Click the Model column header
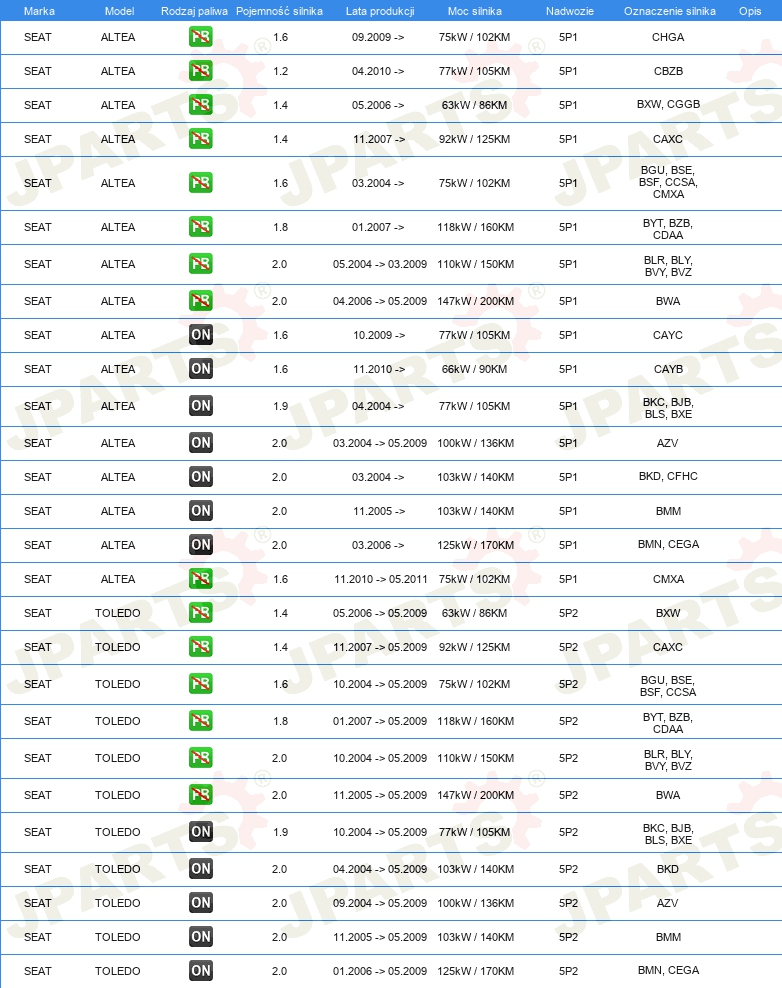 point(119,11)
